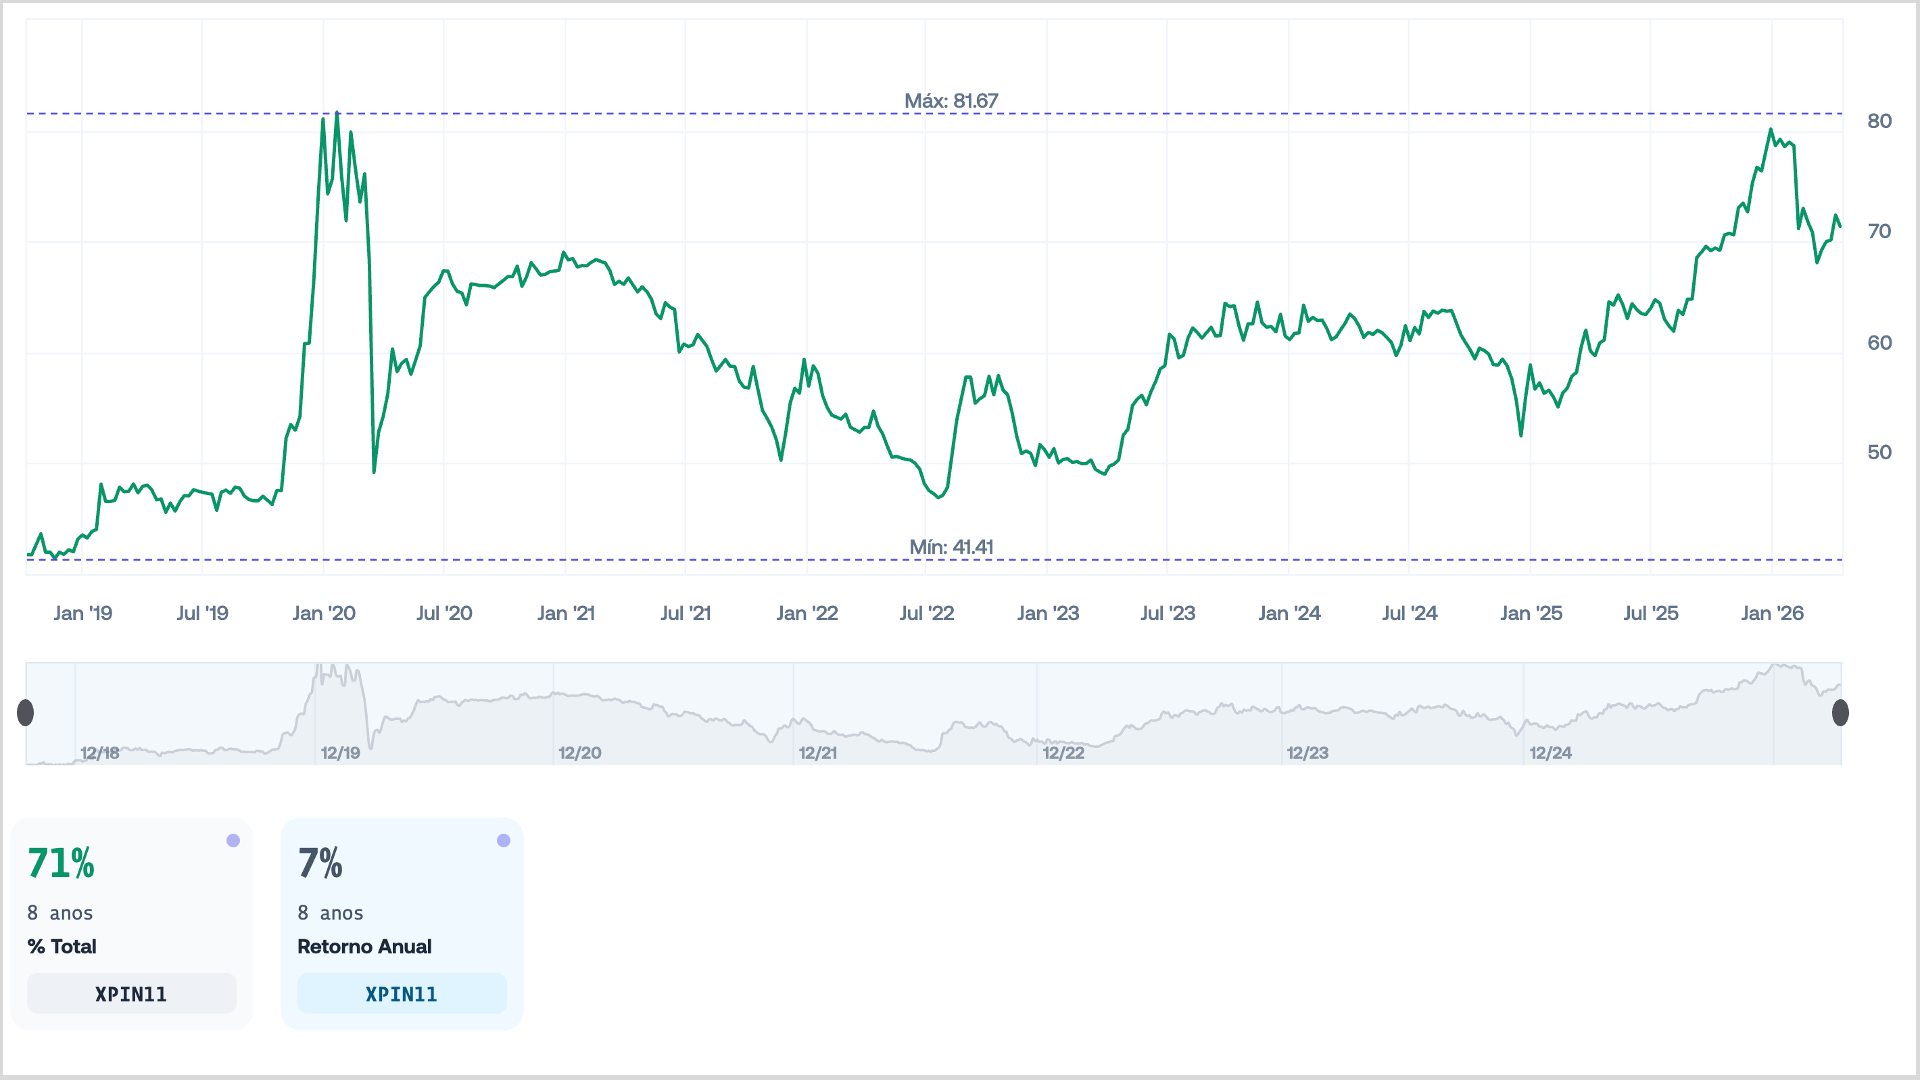Viewport: 1920px width, 1080px height.
Task: Click the 12/22 marker in navigator
Action: 1063,753
